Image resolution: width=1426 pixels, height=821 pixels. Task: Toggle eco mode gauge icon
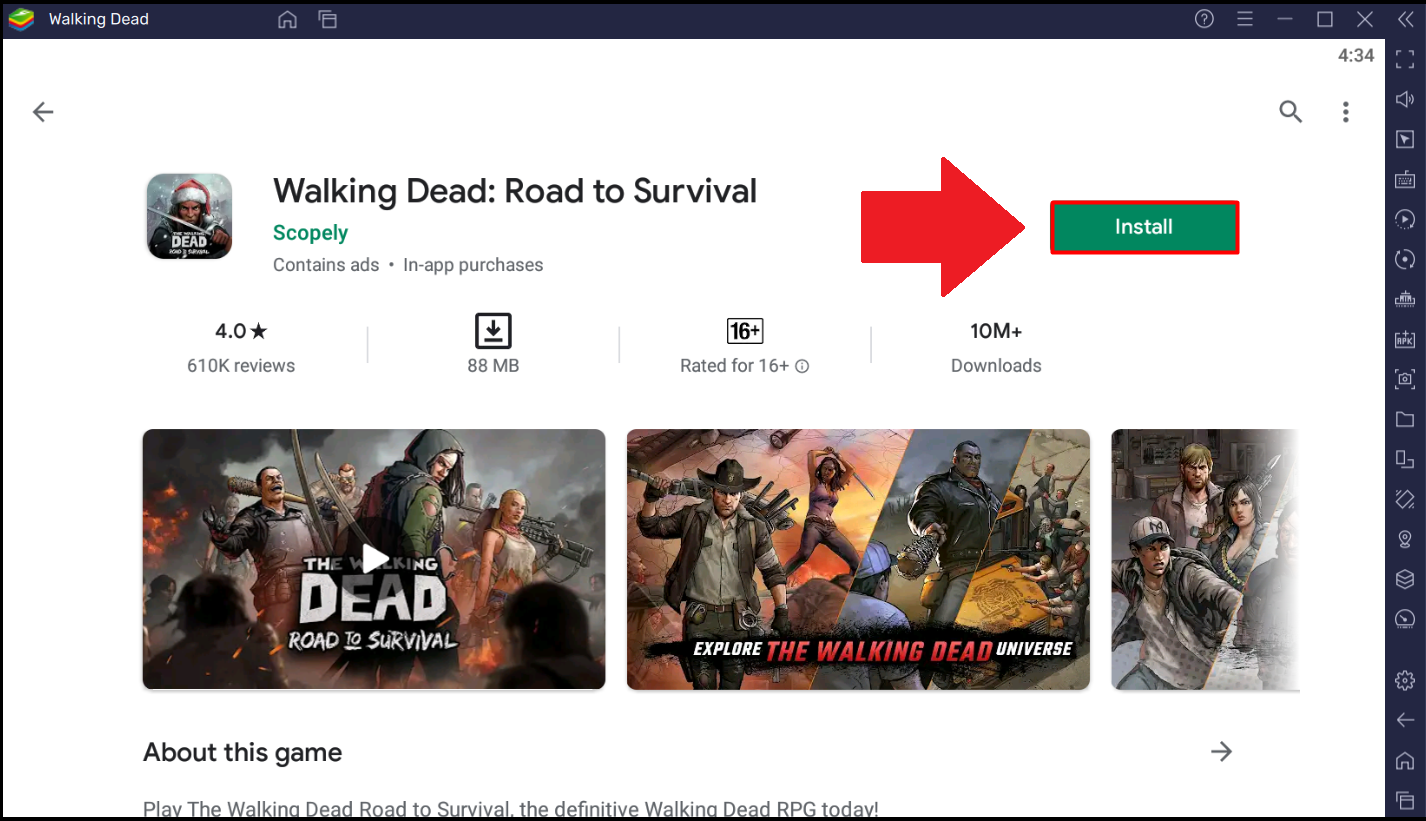pyautogui.click(x=1405, y=619)
